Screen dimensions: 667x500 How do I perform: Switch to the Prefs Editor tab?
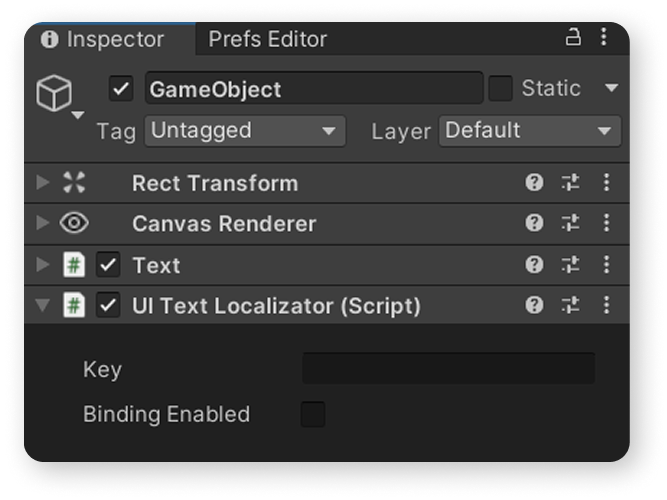268,39
